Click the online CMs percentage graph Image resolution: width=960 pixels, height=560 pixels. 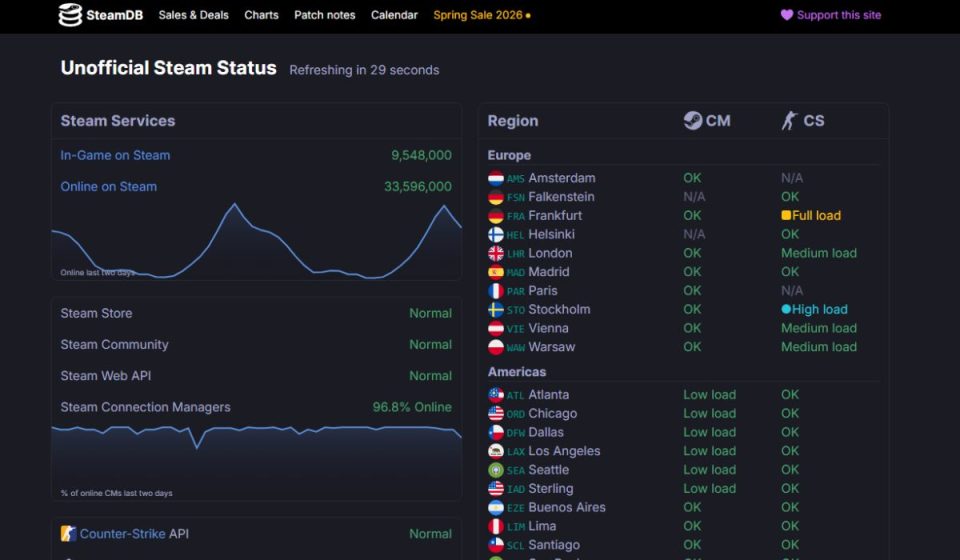(257, 462)
